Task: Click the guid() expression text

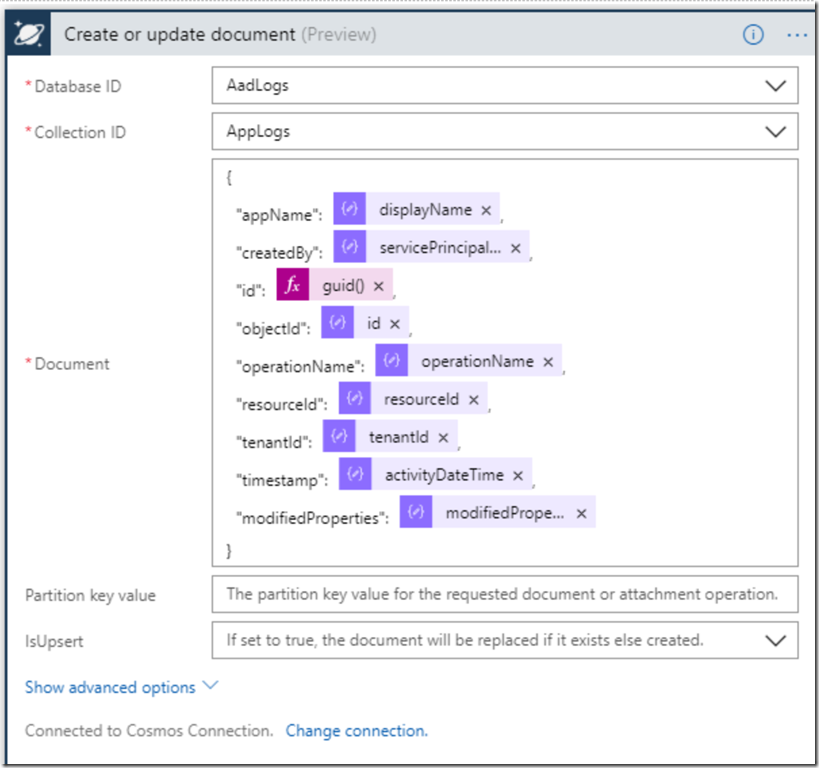Action: click(343, 286)
